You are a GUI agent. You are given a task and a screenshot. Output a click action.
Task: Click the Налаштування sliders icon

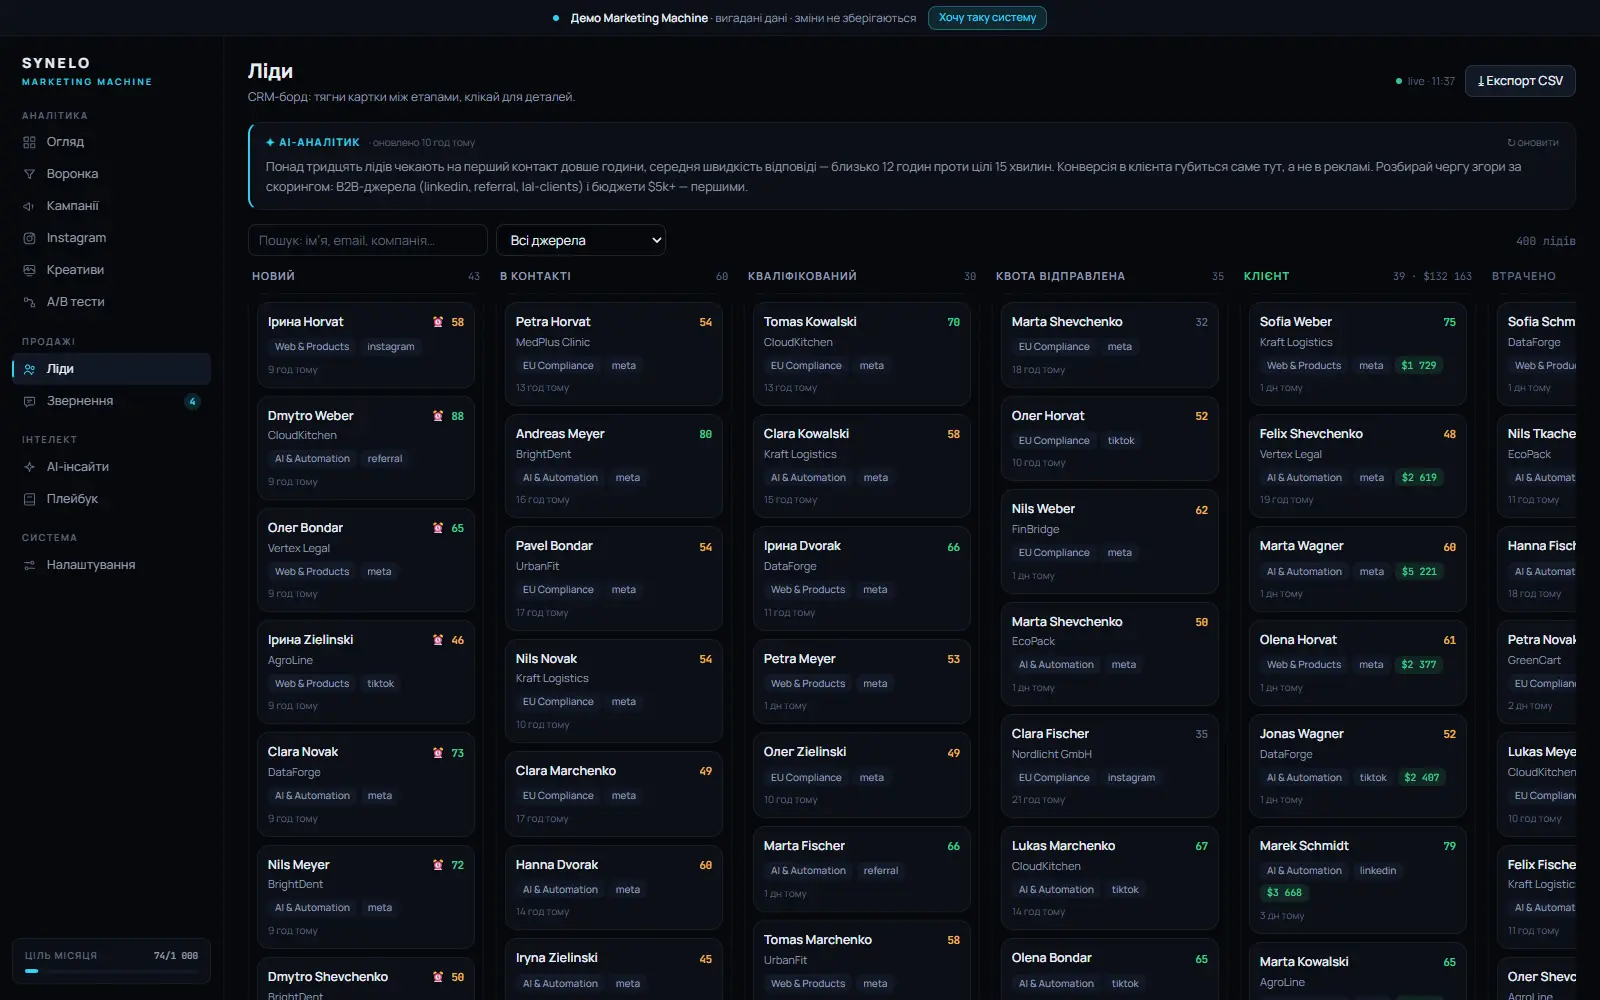click(x=29, y=565)
